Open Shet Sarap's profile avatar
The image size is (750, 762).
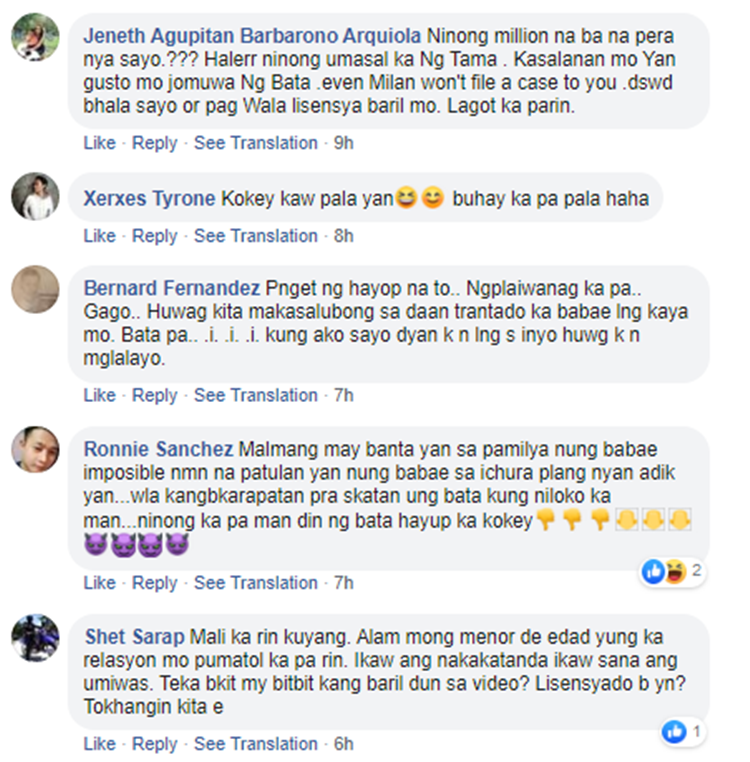coord(35,638)
